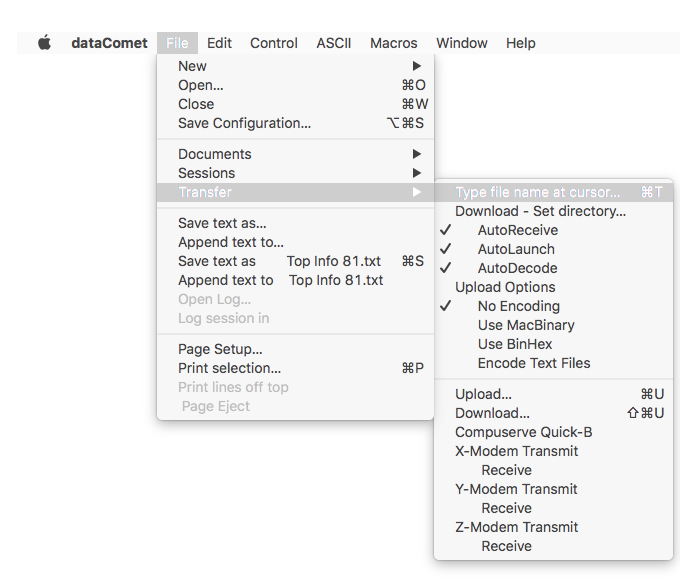680x579 pixels.
Task: Click the ASCII menu bar item
Action: point(333,43)
